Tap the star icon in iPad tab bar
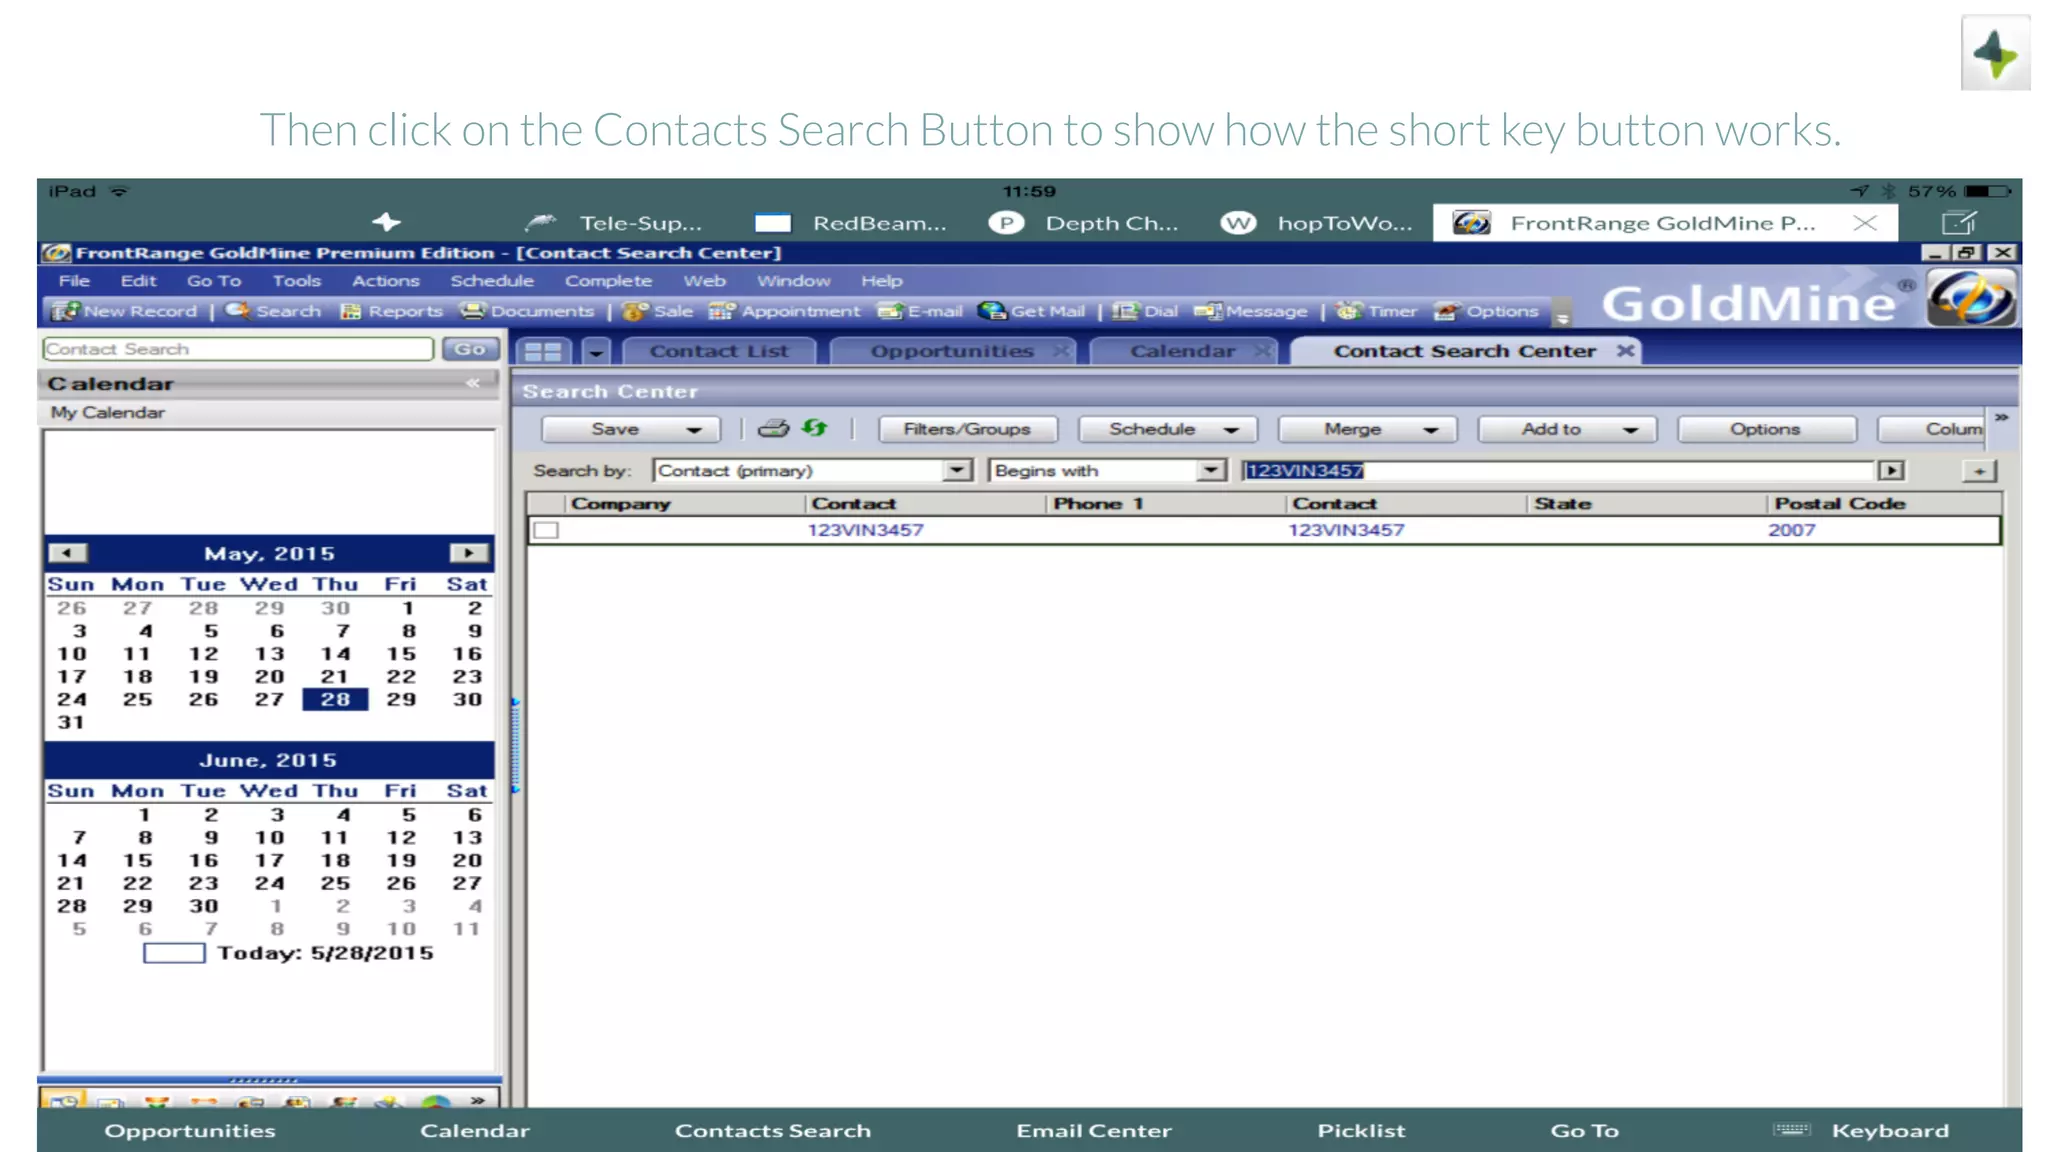The height and width of the screenshot is (1152, 2048). click(x=386, y=222)
